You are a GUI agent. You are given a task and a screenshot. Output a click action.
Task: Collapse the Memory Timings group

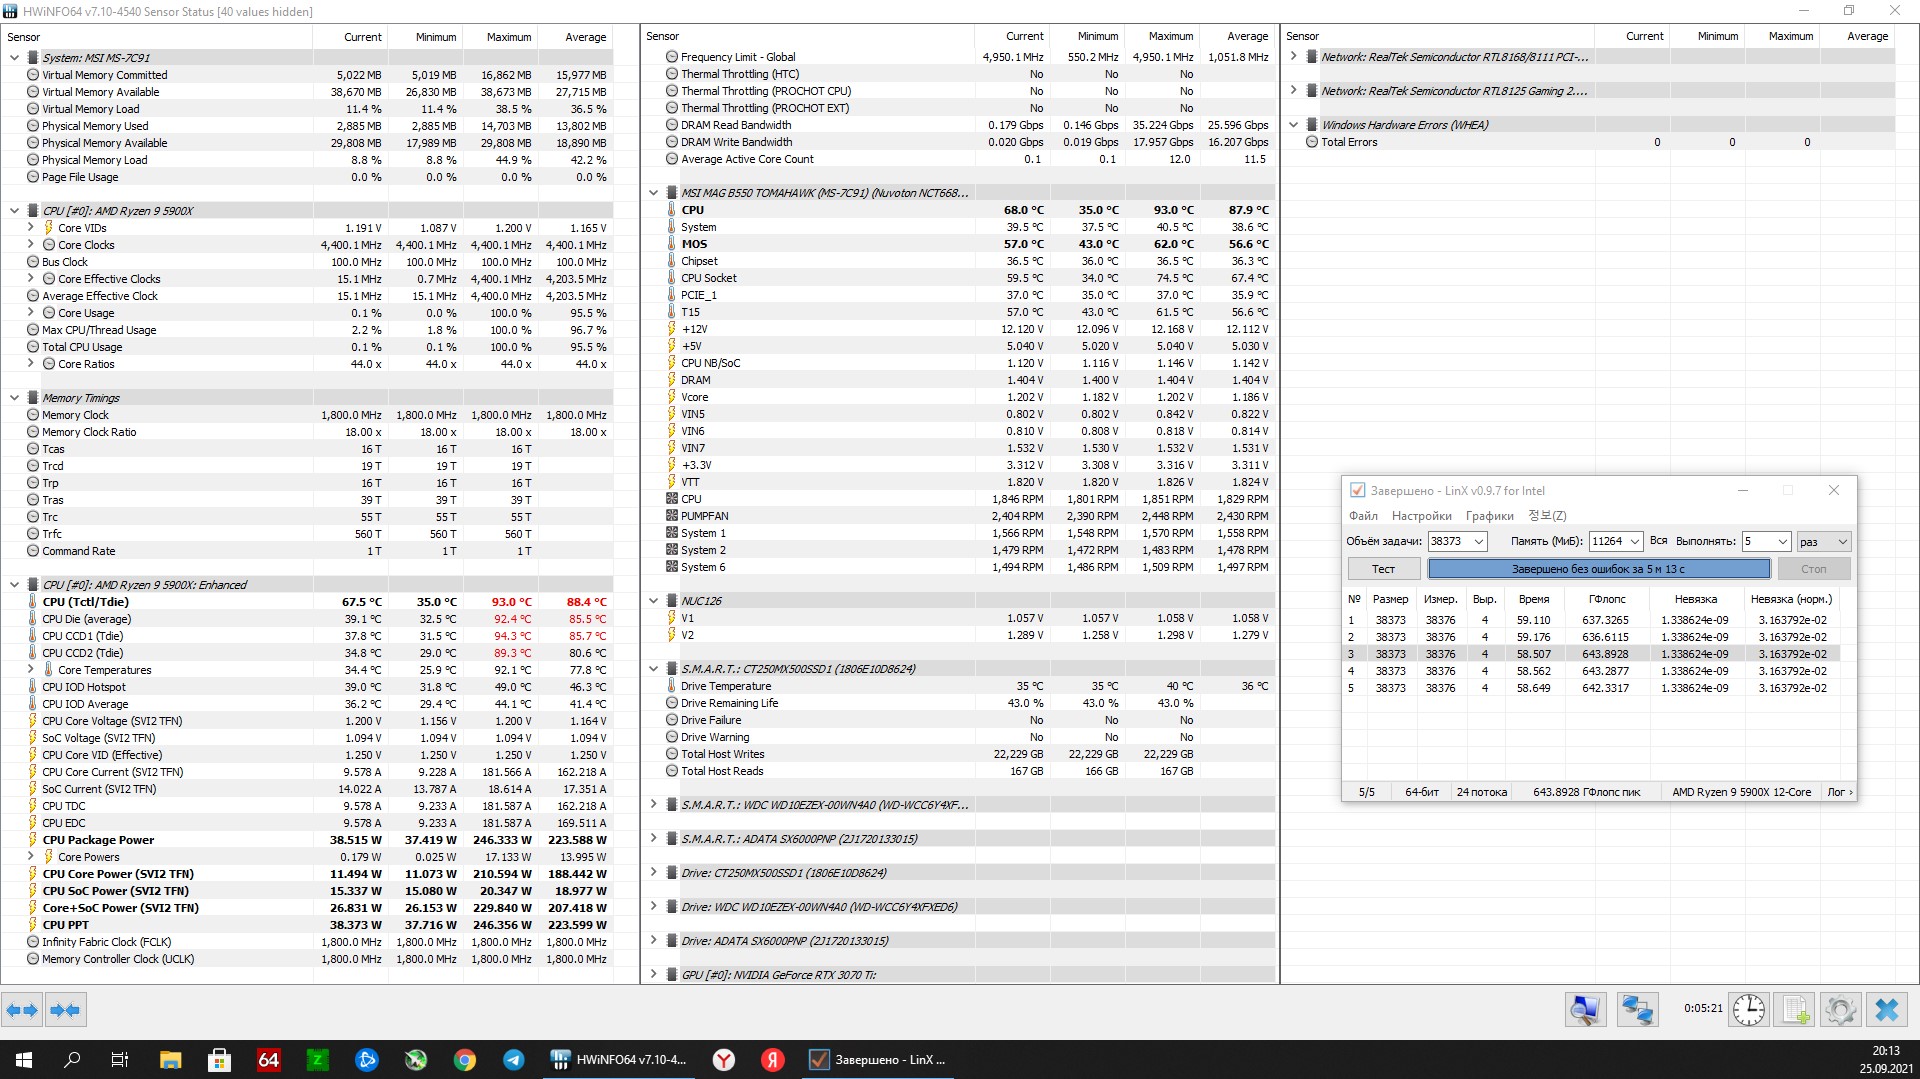coord(14,398)
